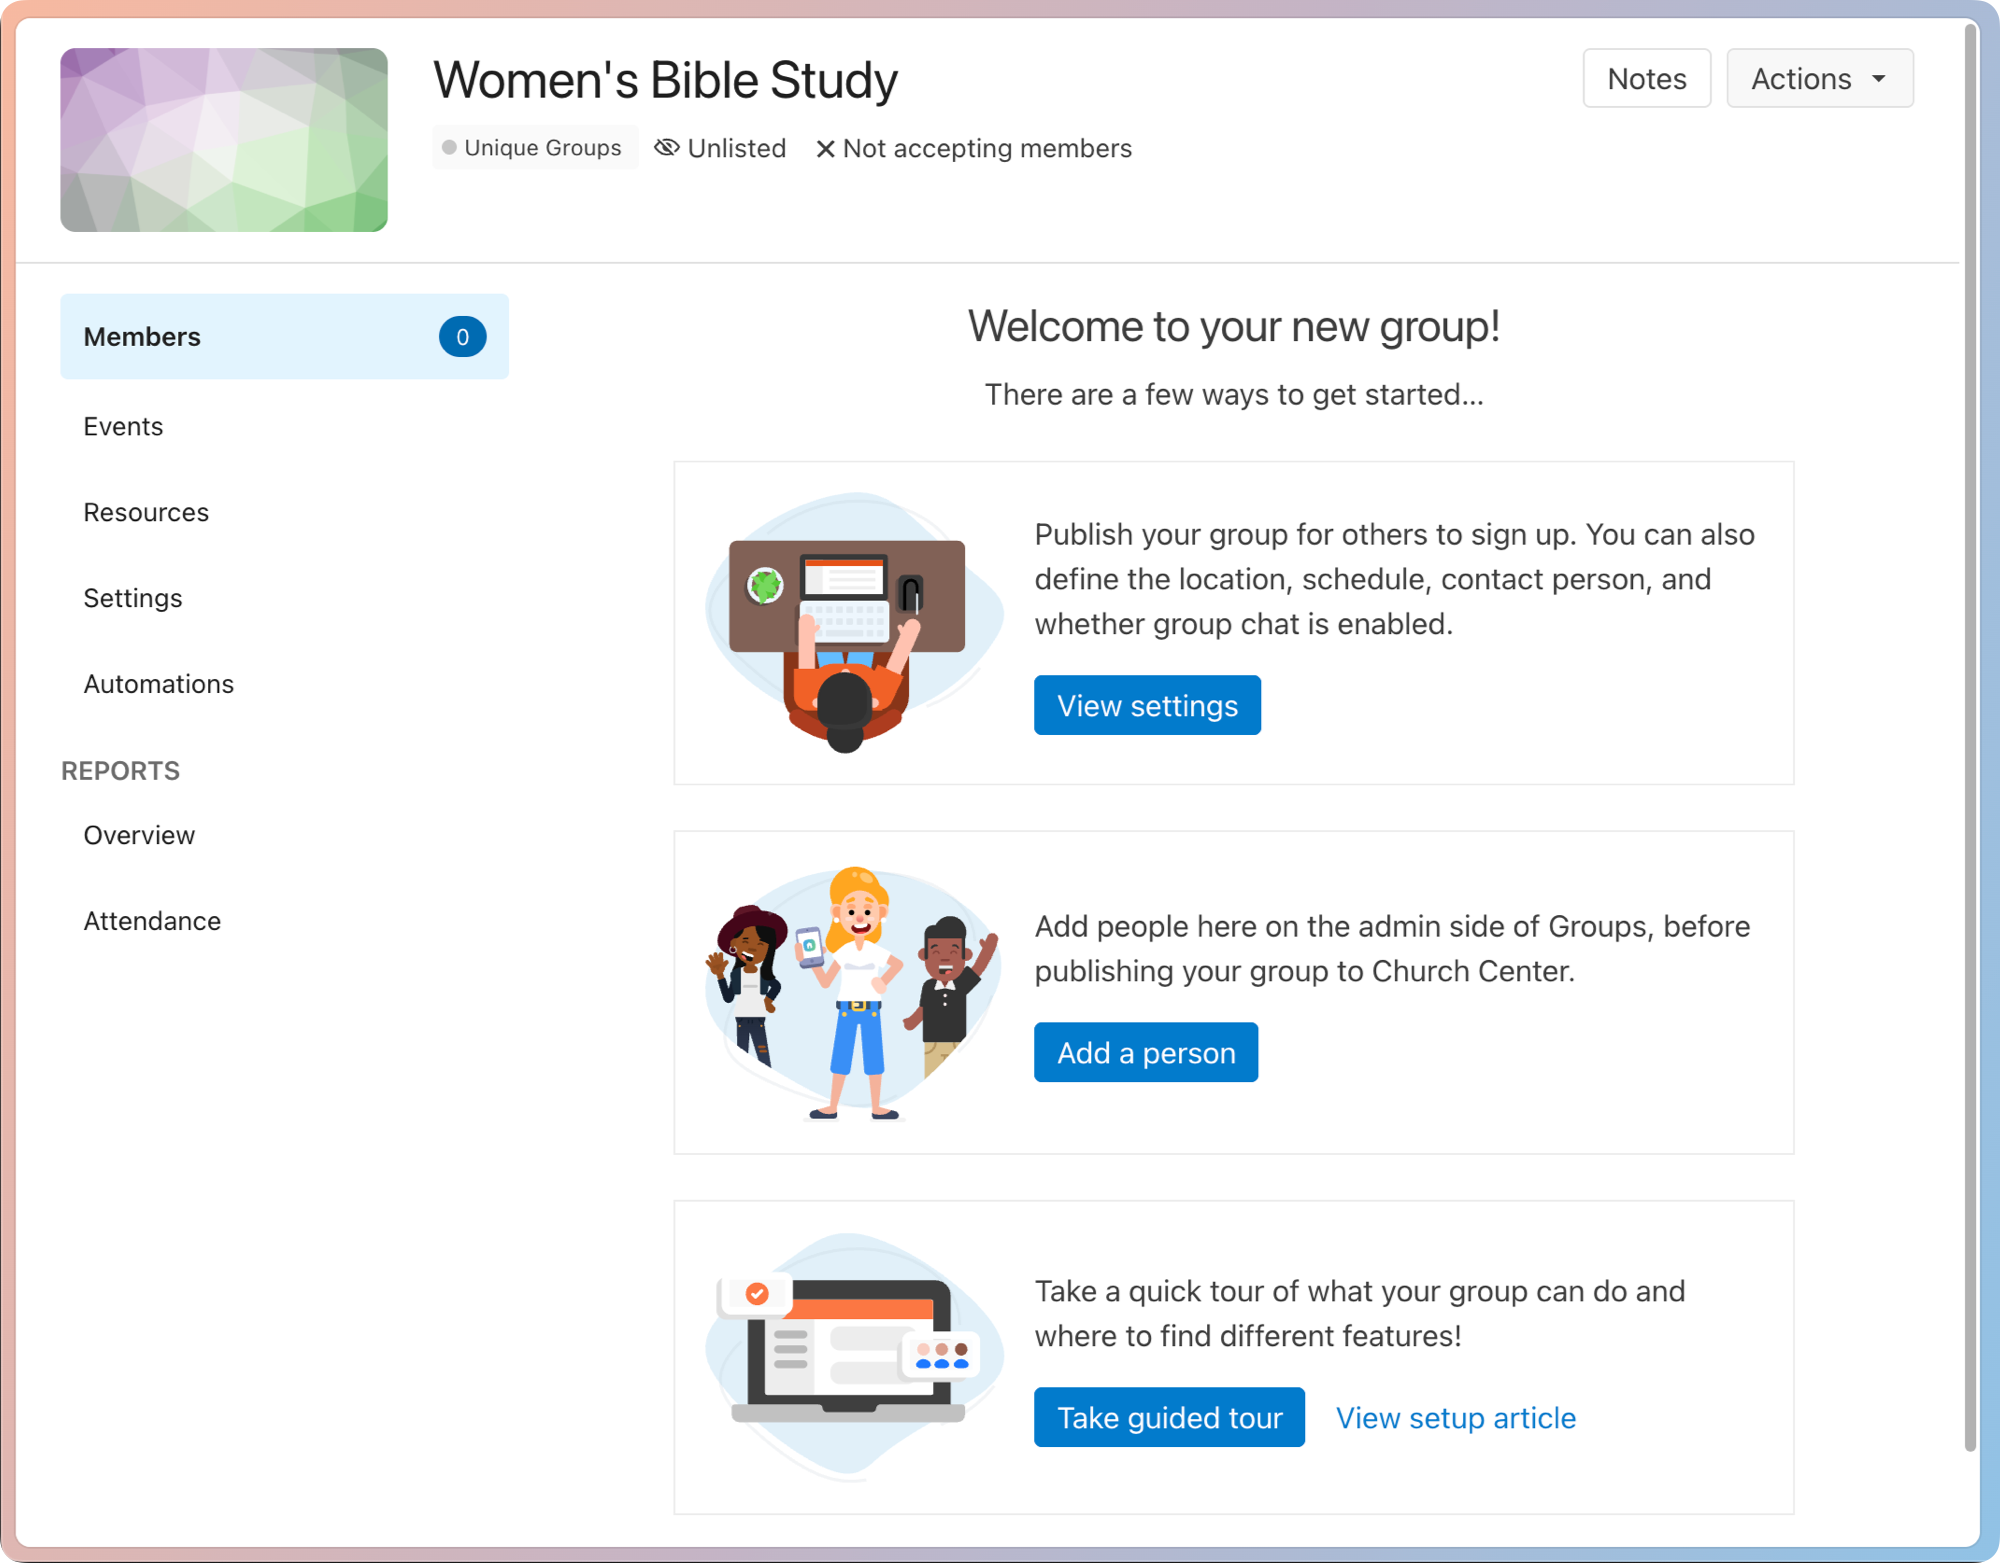Click the Unlisted crossed-eye icon
2000x1563 pixels.
tap(666, 148)
